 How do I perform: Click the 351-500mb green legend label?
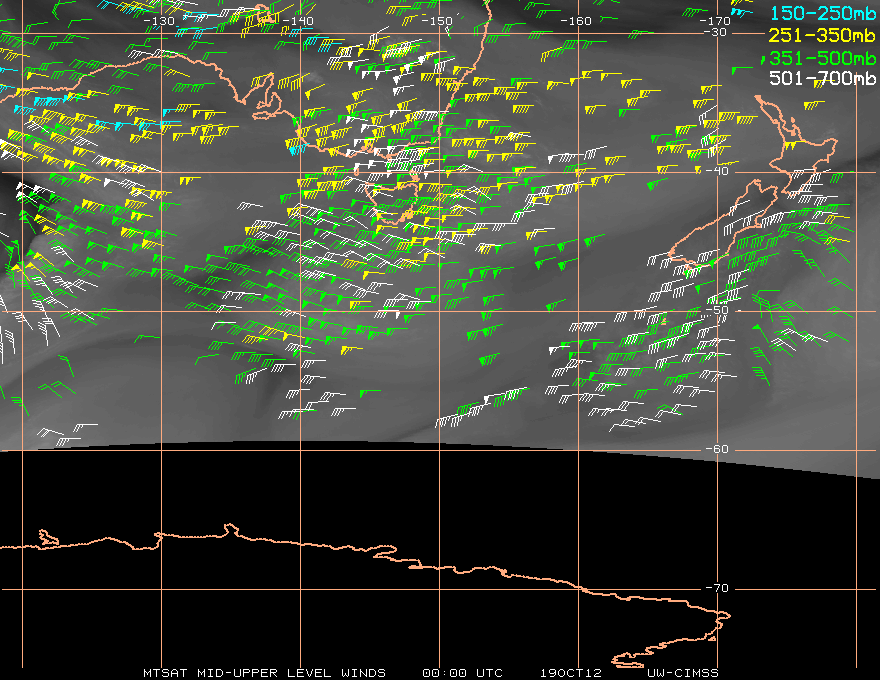pos(822,58)
